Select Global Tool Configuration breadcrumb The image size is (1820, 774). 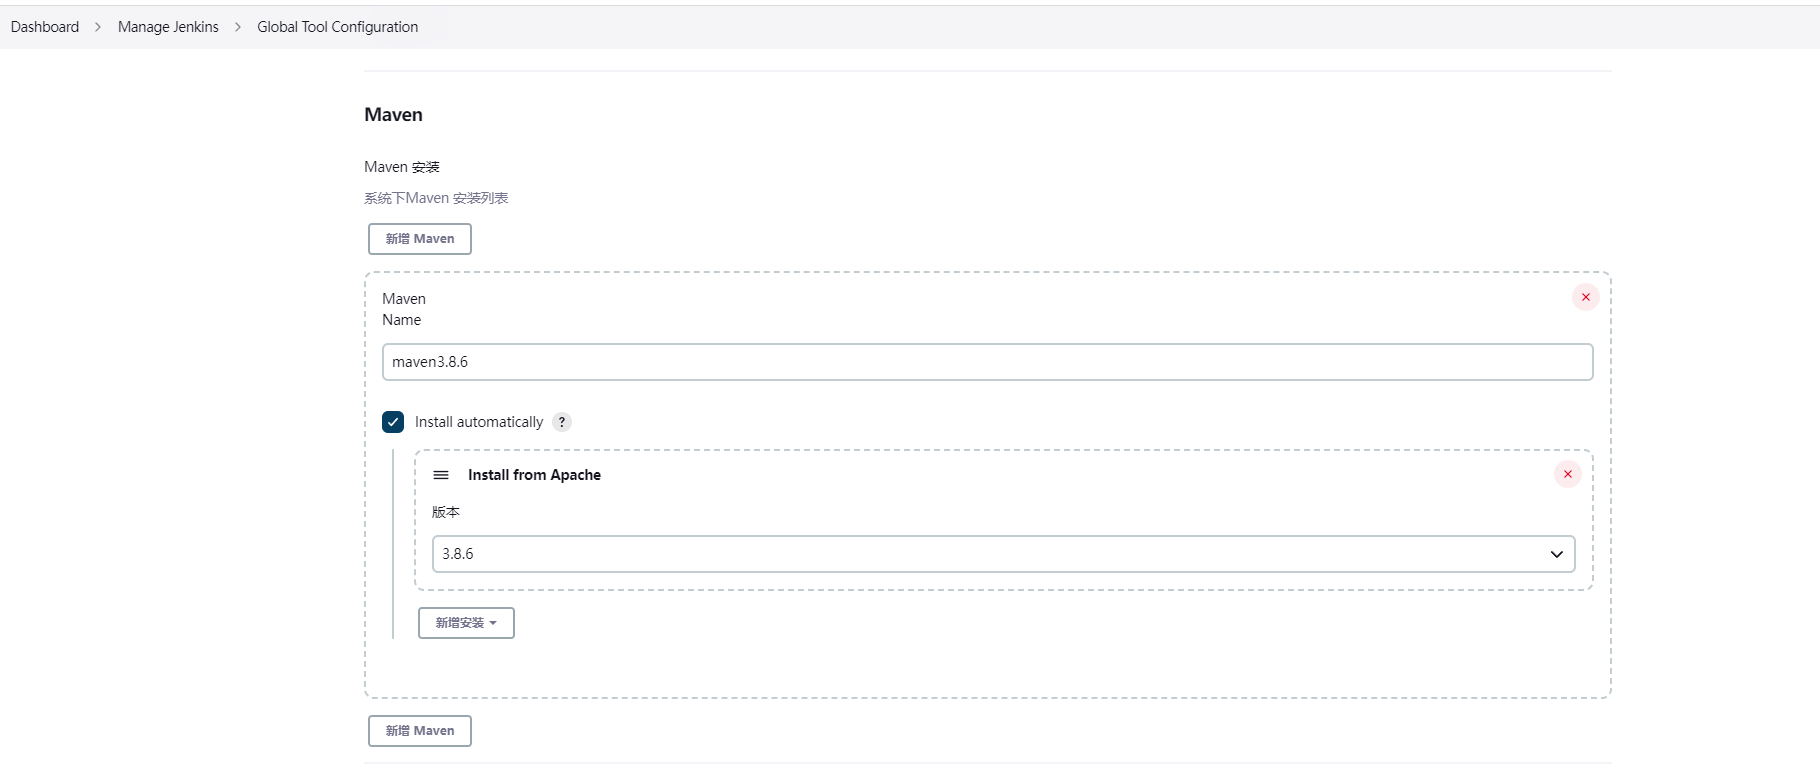[x=337, y=27]
